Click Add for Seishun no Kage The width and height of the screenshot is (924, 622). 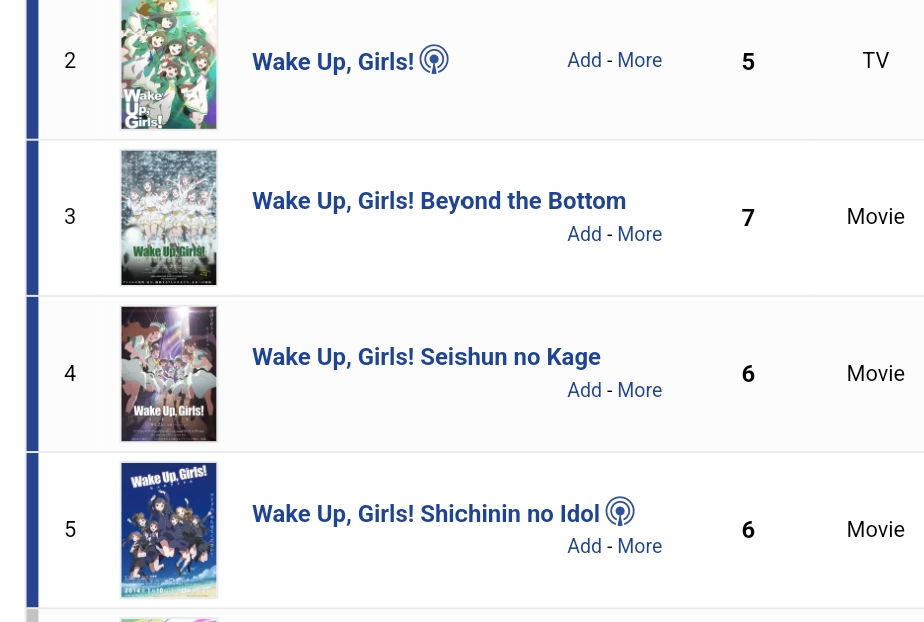pos(584,390)
